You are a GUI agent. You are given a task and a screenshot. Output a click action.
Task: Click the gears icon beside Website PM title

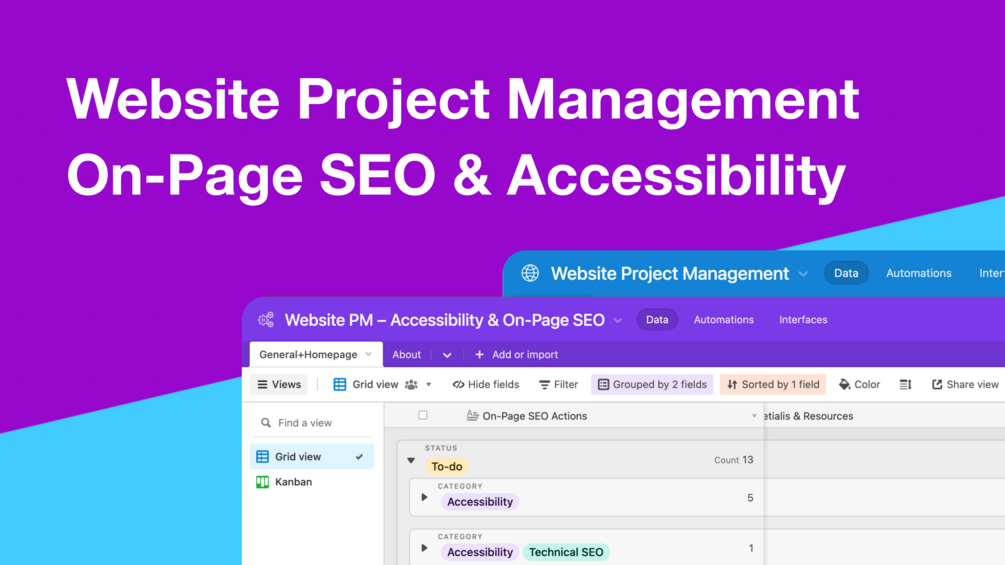tap(266, 320)
